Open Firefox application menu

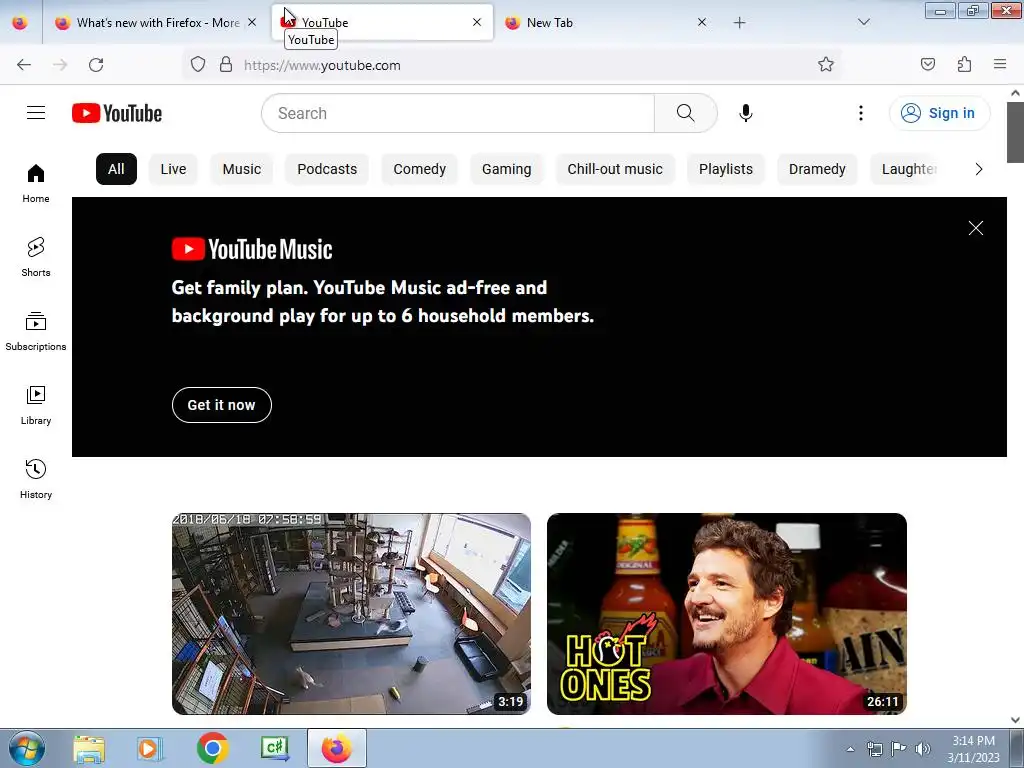[1000, 64]
